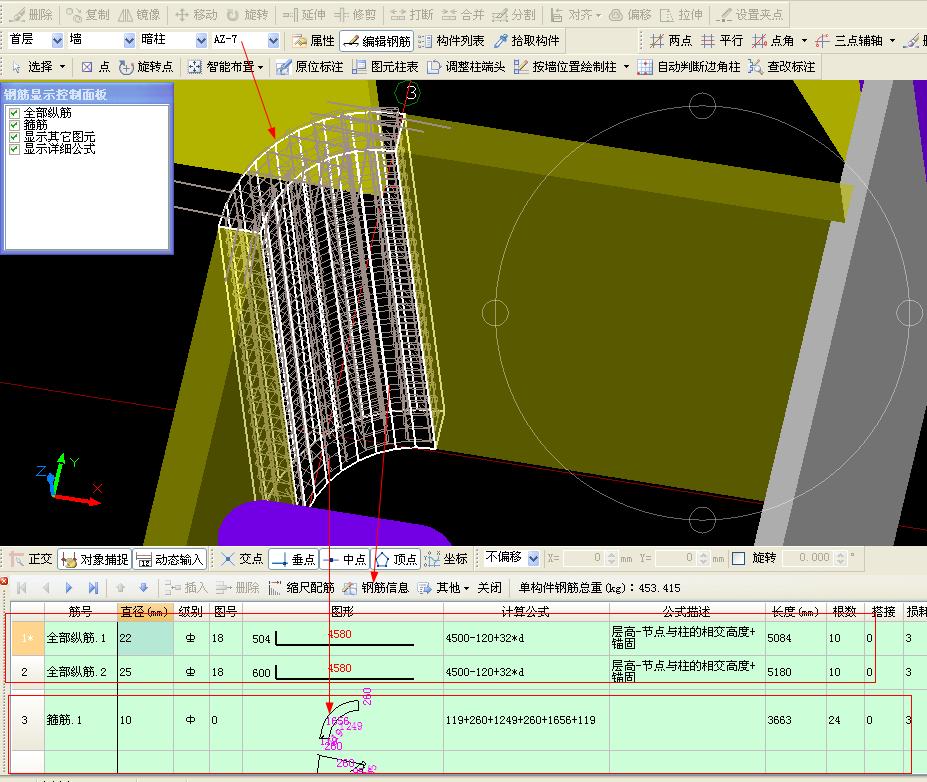
Task: Expand the 对齐 dropdown arrow
Action: (598, 15)
